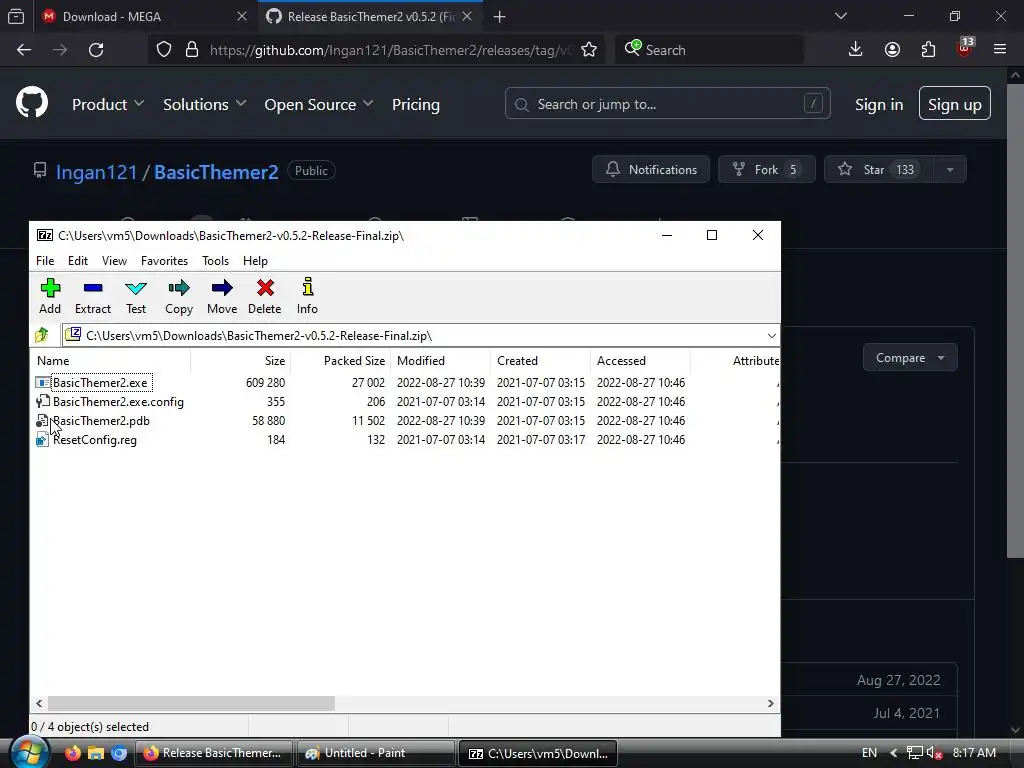Click the padlock site information icon
This screenshot has height=768, width=1024.
tap(191, 50)
